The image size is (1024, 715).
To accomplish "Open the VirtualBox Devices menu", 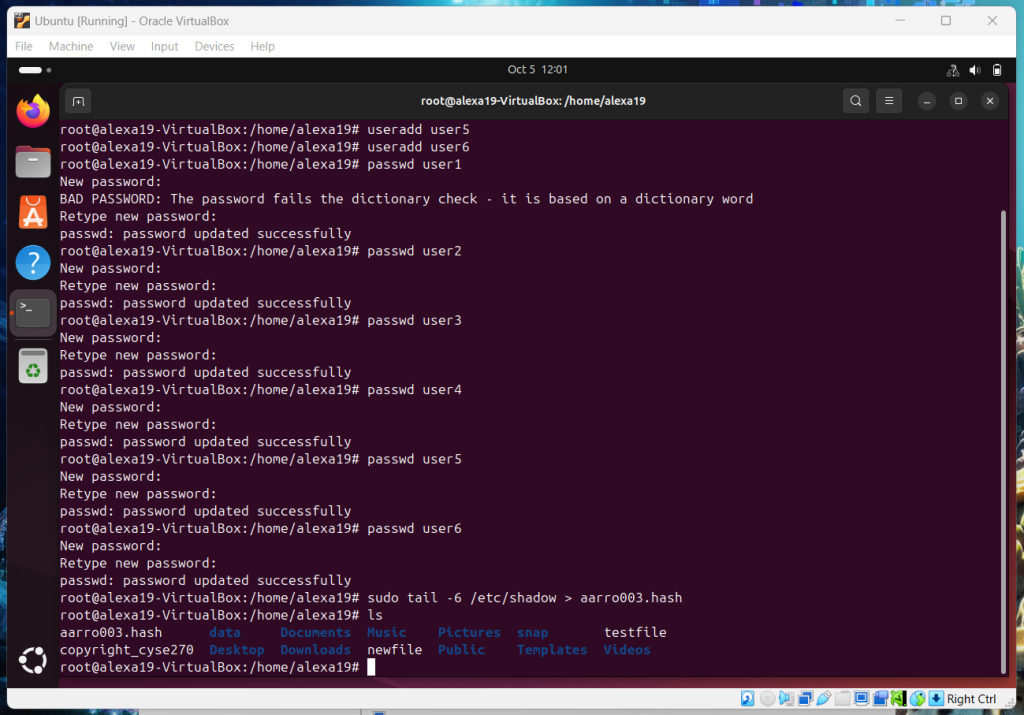I will [x=214, y=46].
